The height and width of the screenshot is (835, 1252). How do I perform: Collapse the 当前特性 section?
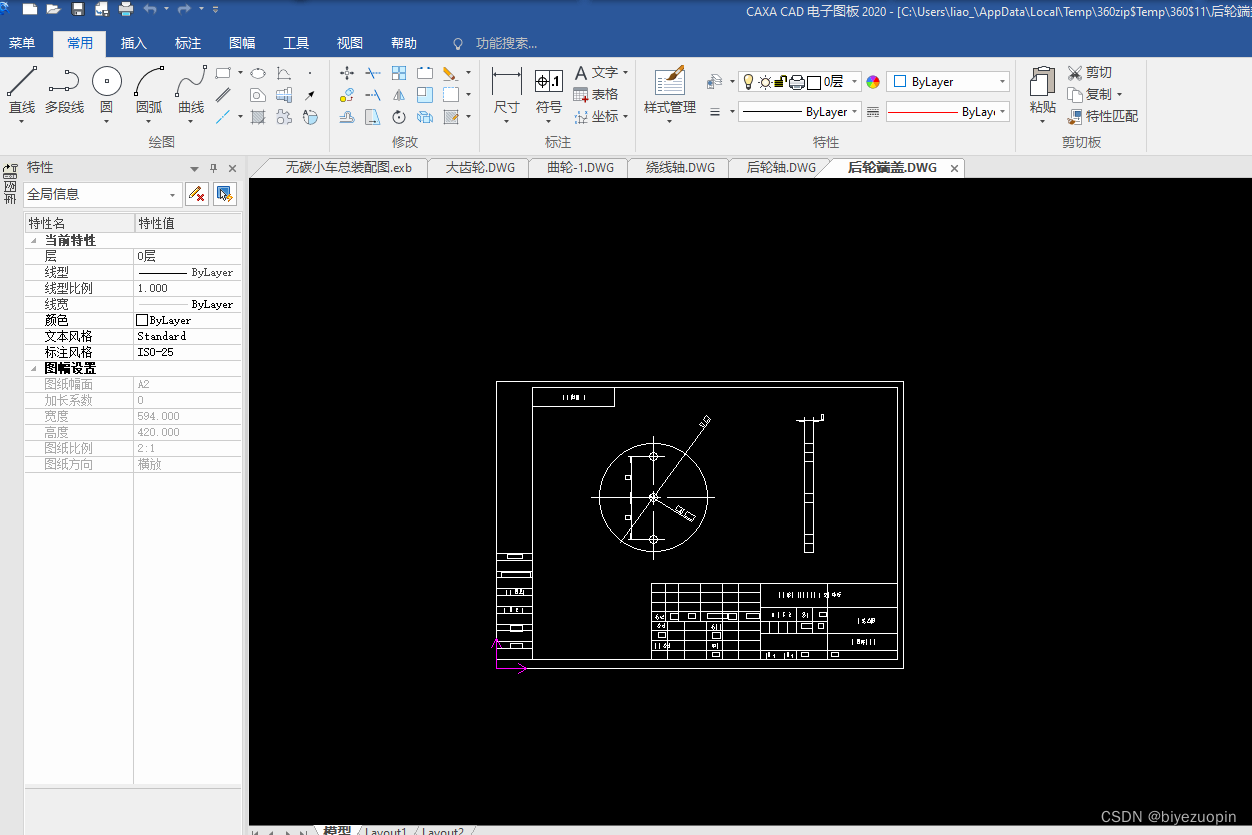pos(34,241)
